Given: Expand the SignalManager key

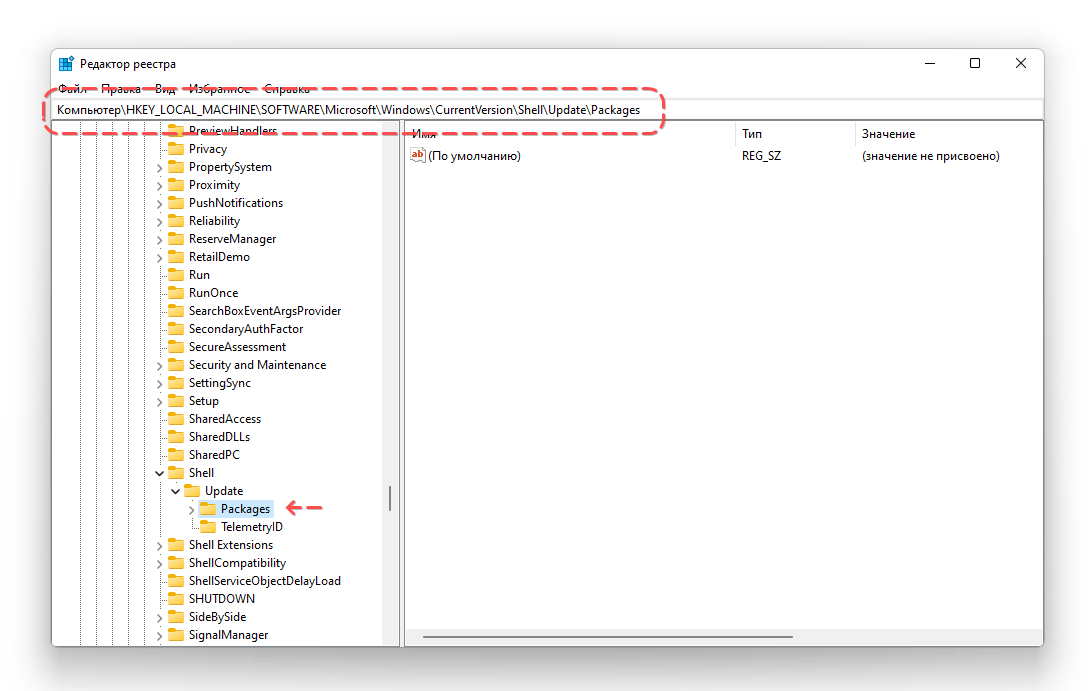Looking at the screenshot, I should [160, 636].
